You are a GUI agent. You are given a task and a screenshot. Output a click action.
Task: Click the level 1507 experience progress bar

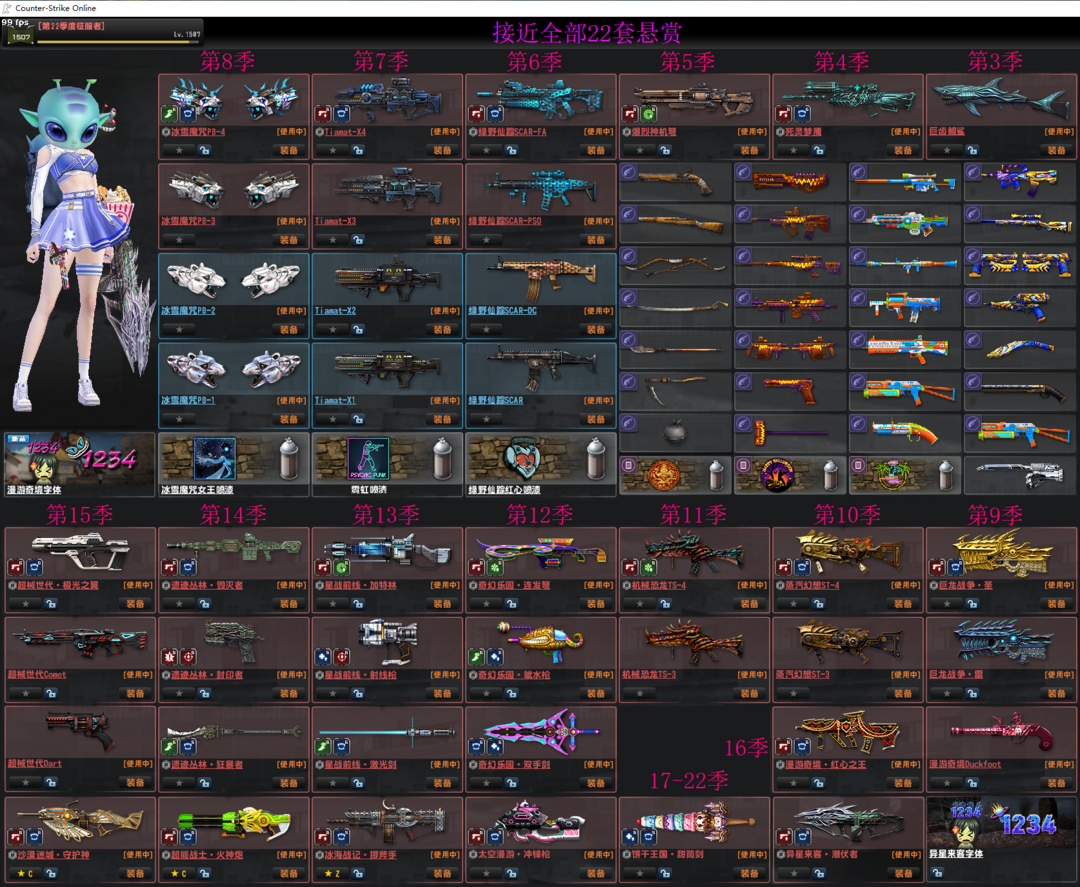point(118,41)
